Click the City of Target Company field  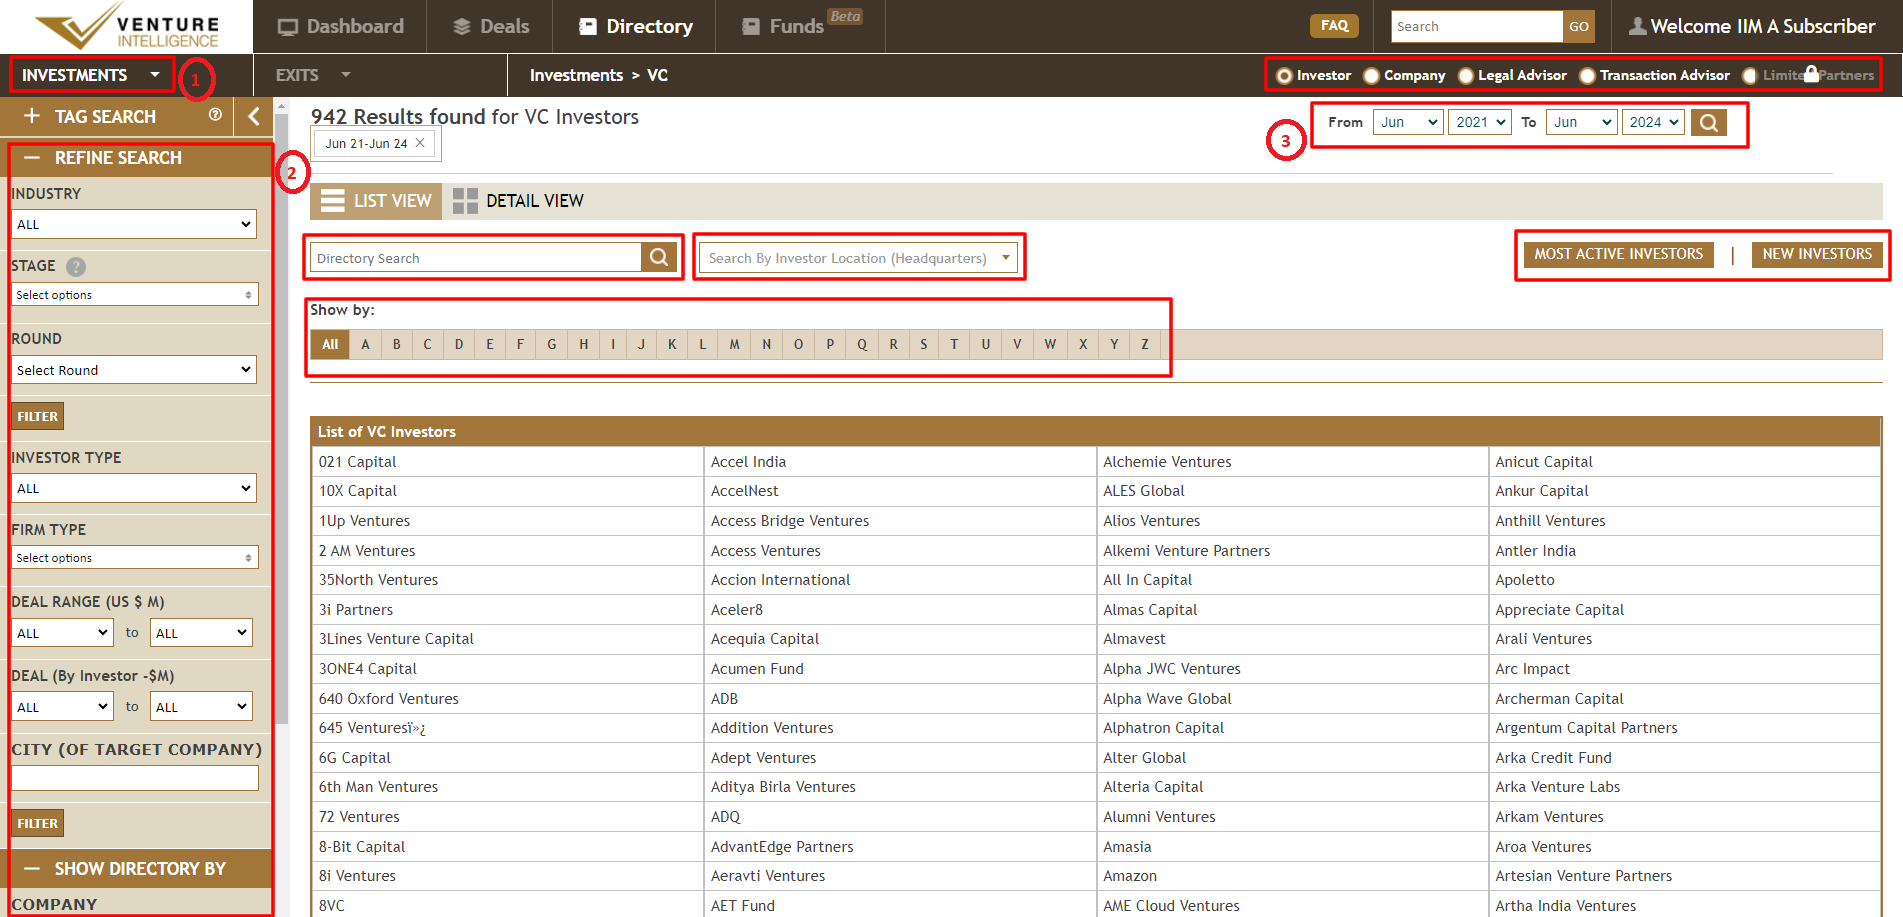click(x=135, y=778)
